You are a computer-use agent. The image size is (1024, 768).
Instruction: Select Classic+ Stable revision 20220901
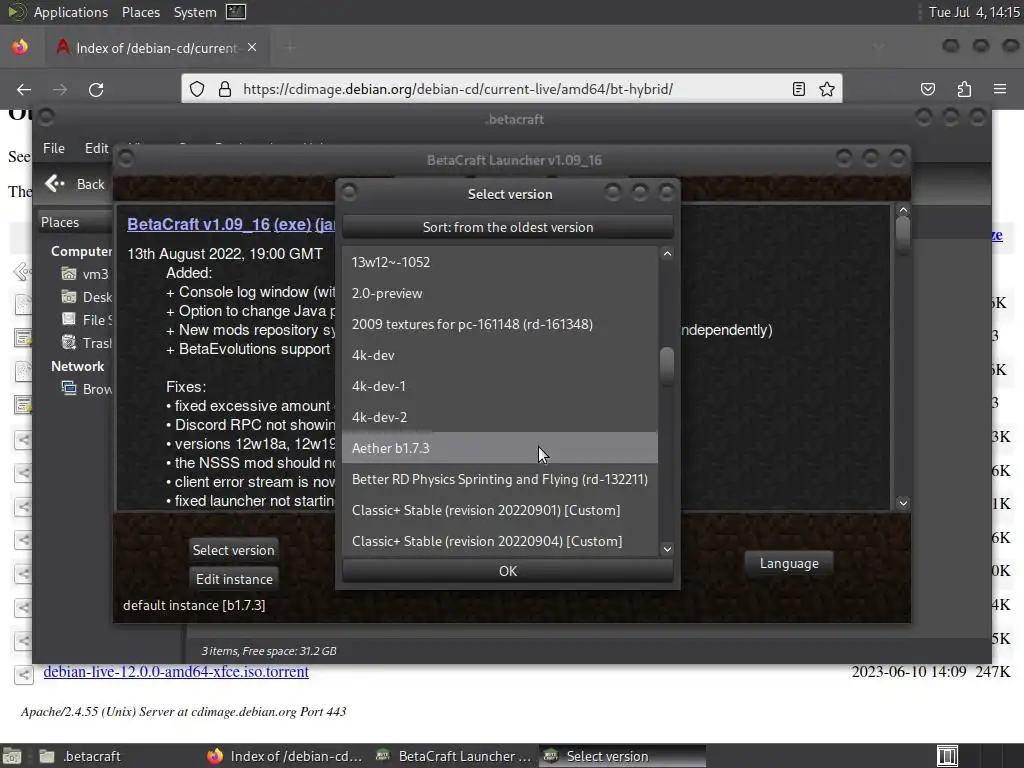click(500, 510)
